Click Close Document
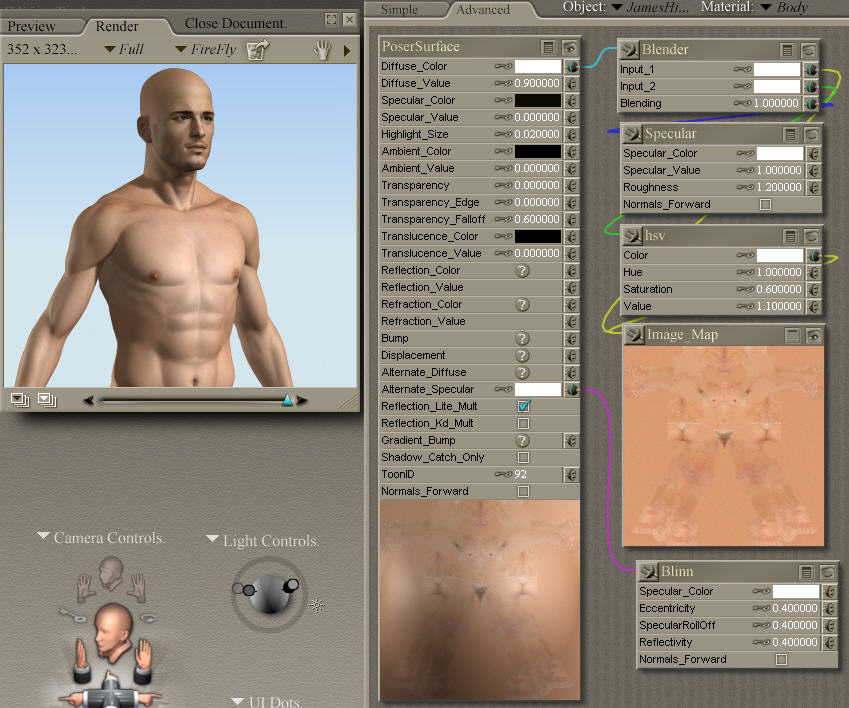Viewport: 849px width, 708px height. tap(235, 23)
